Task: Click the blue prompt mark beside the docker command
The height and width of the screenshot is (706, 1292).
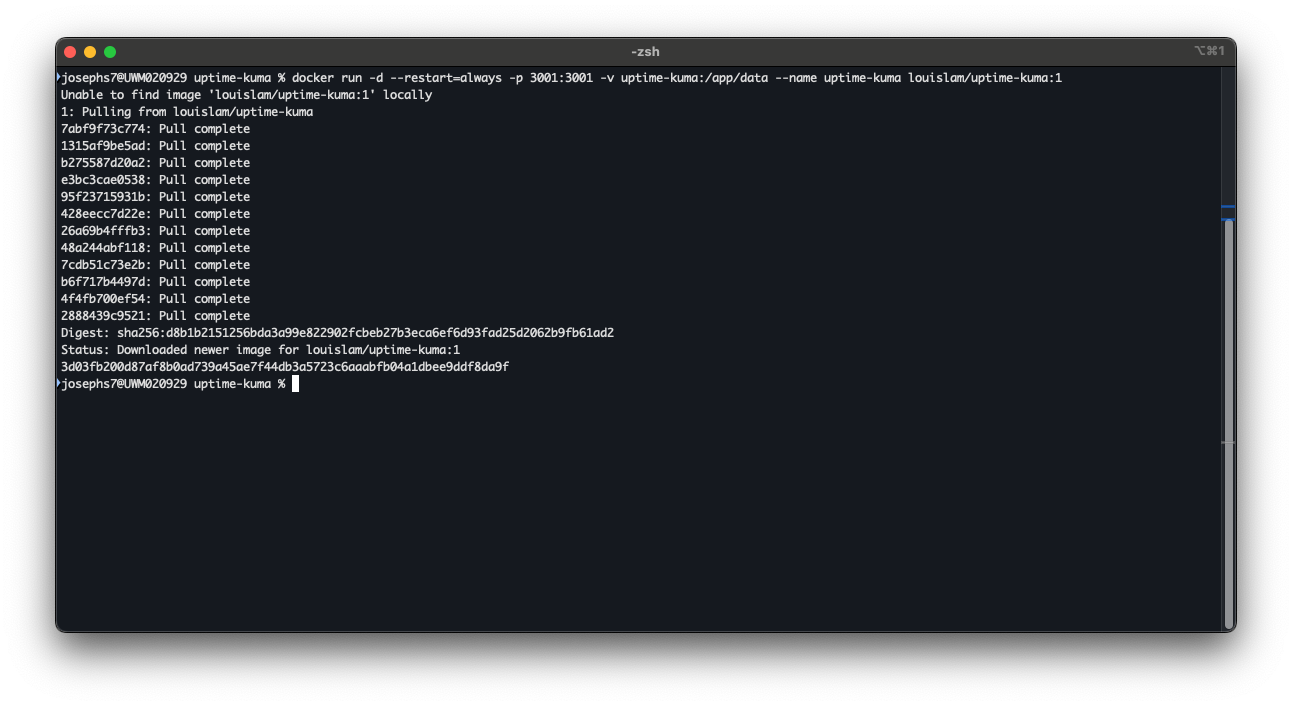Action: point(58,77)
